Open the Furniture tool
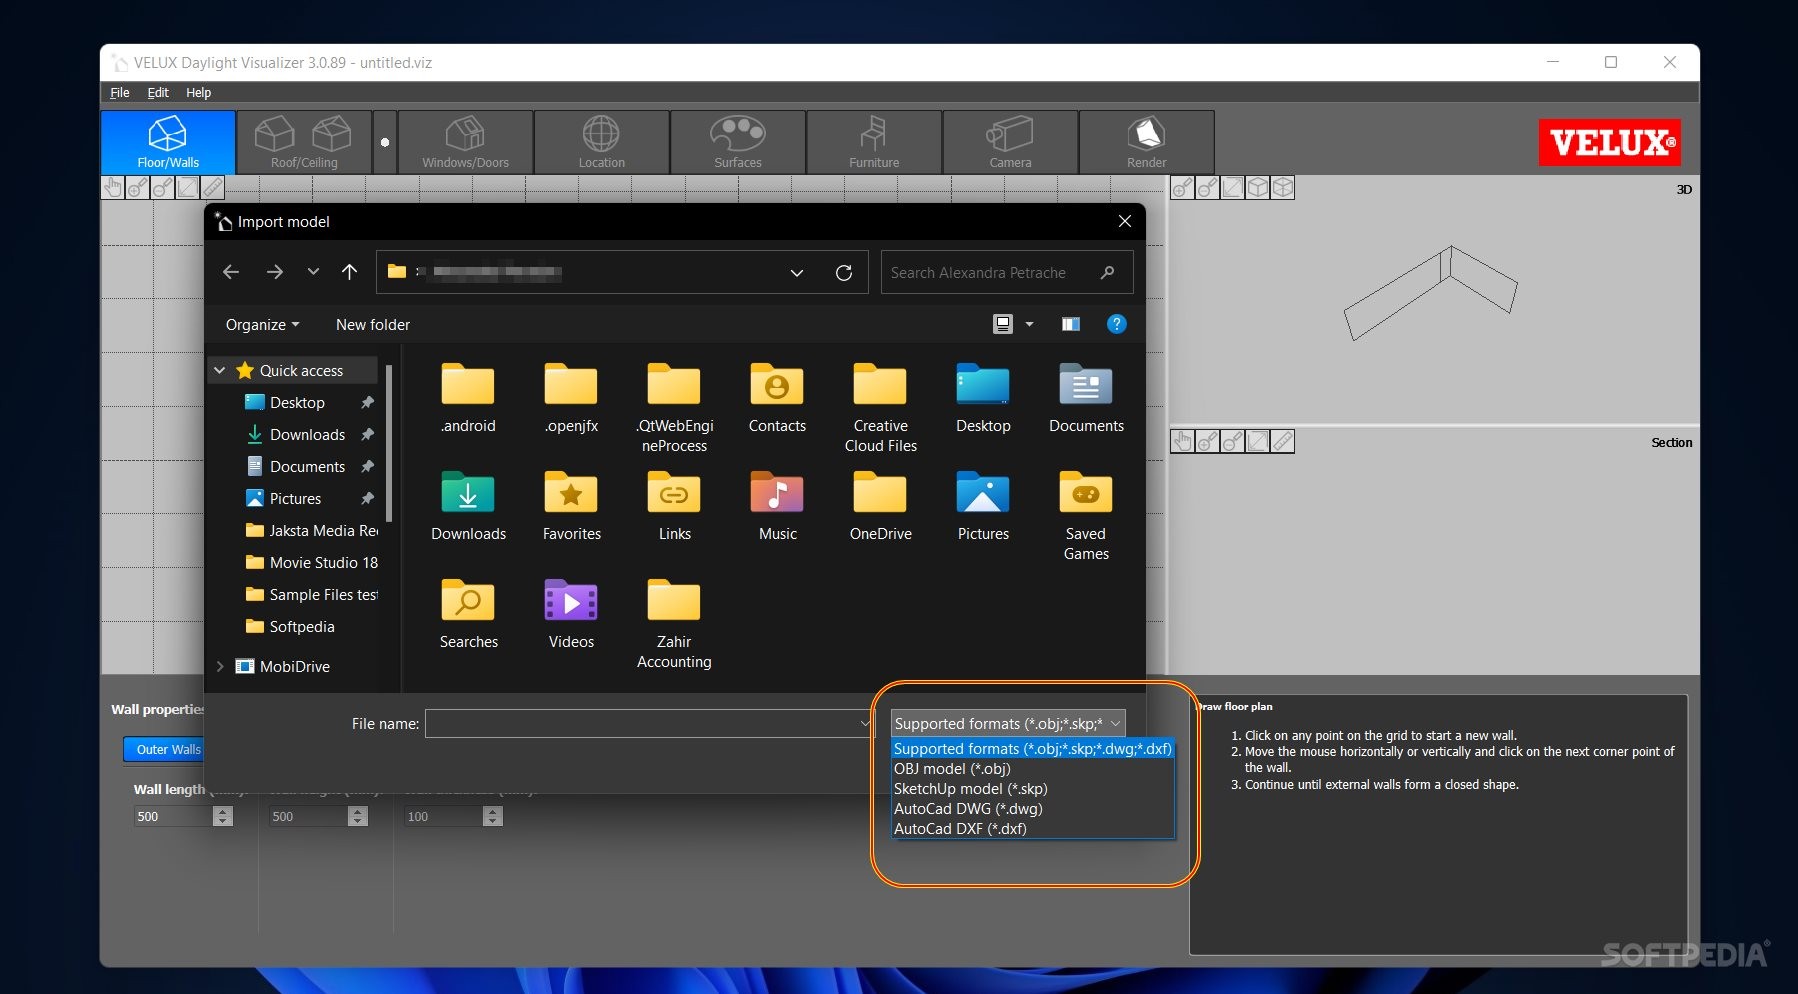Viewport: 1798px width, 994px height. click(874, 142)
